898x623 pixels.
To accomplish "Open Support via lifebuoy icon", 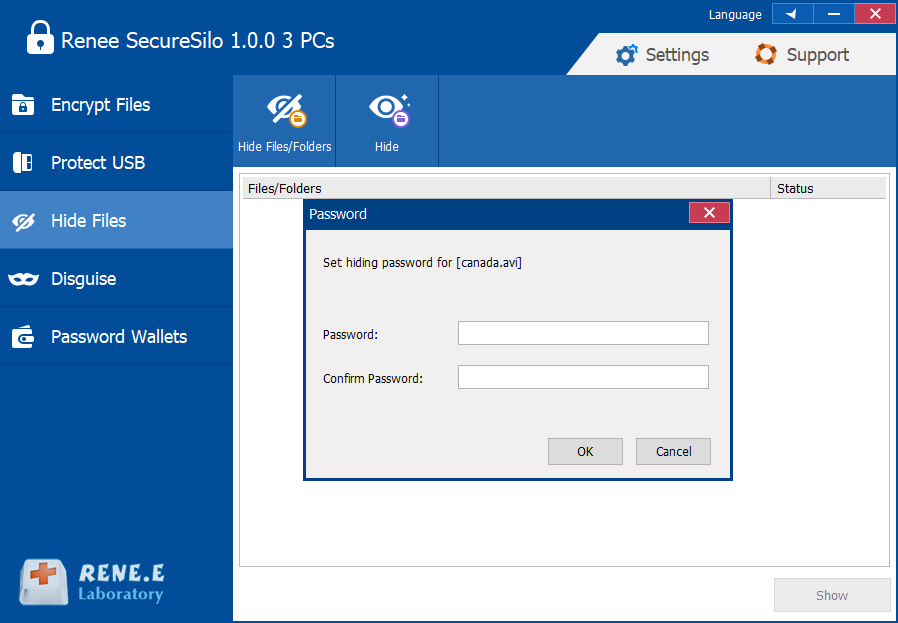I will [766, 54].
